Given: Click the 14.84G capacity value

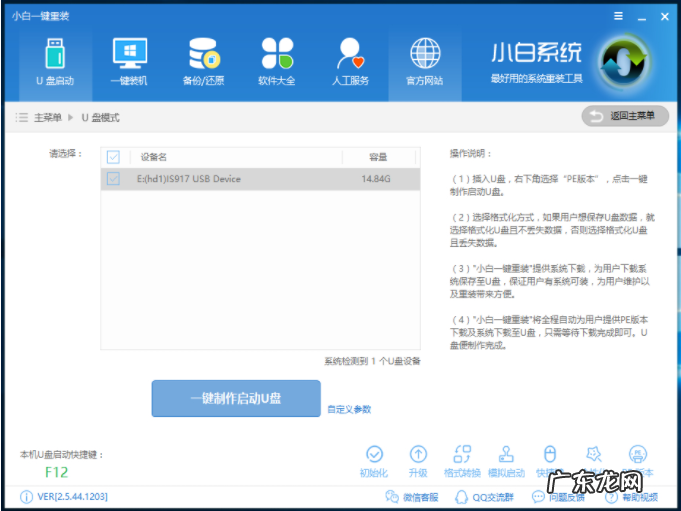Looking at the screenshot, I should coord(376,178).
